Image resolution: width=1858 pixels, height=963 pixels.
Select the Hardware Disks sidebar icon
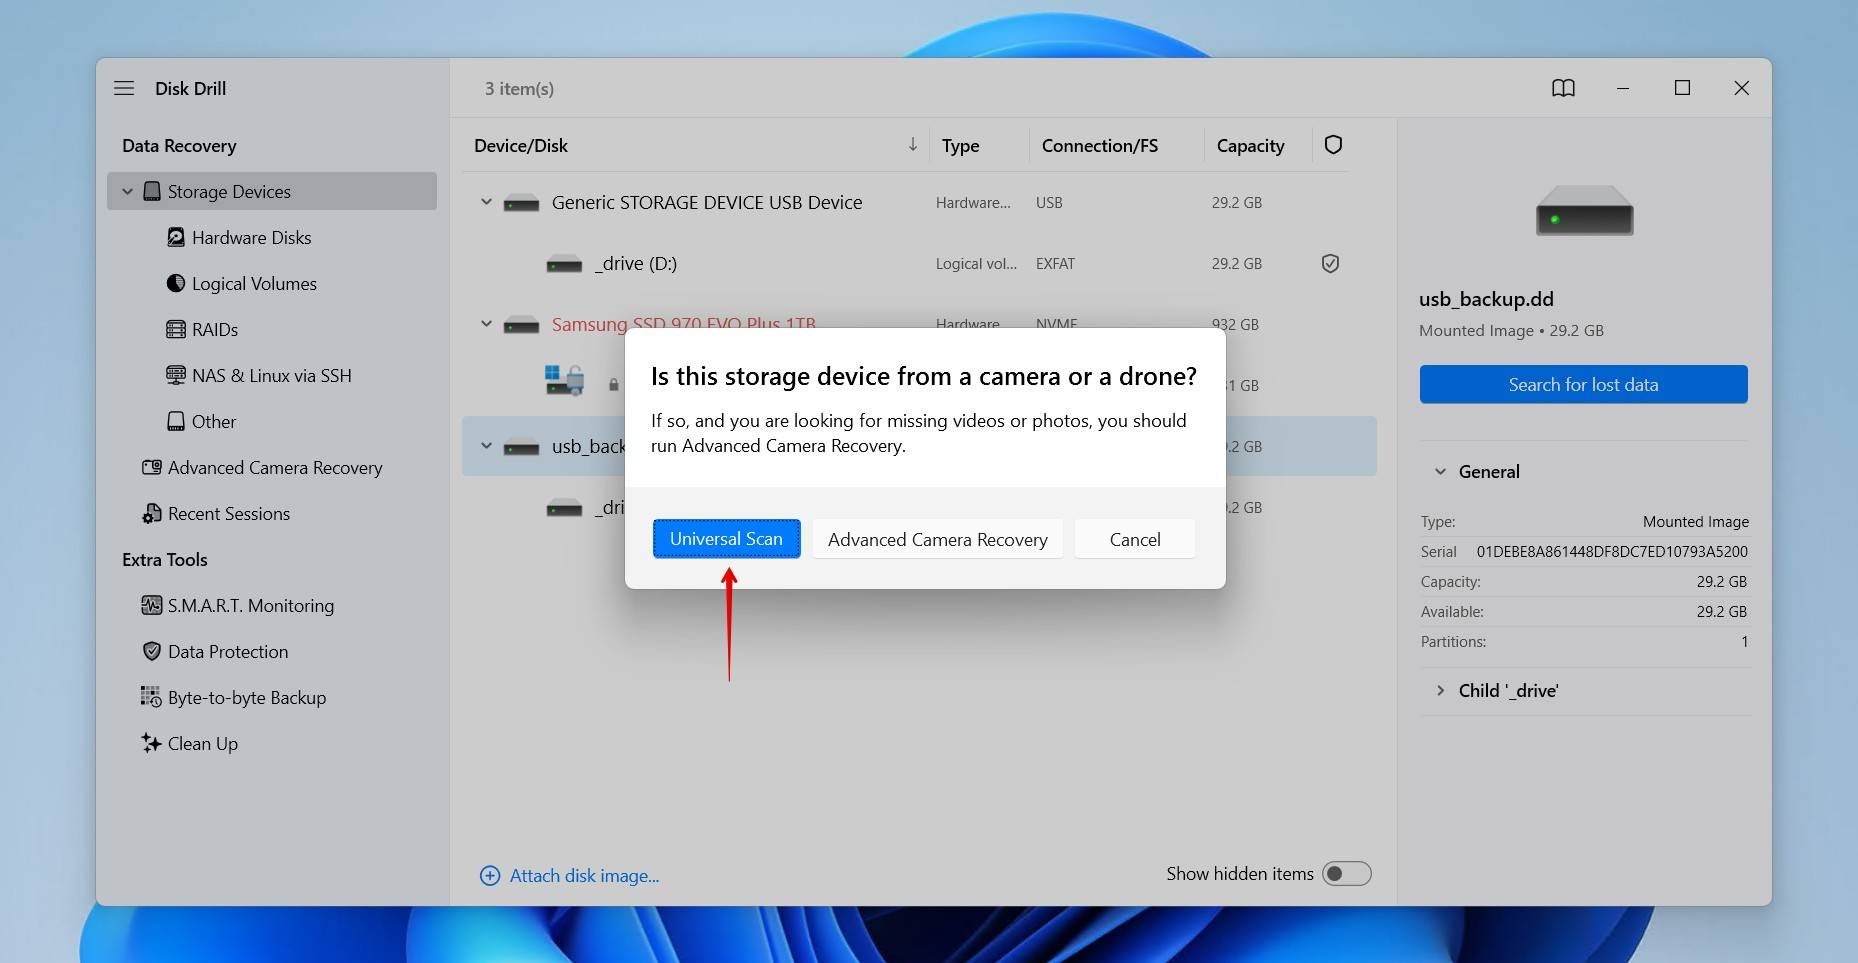[176, 237]
